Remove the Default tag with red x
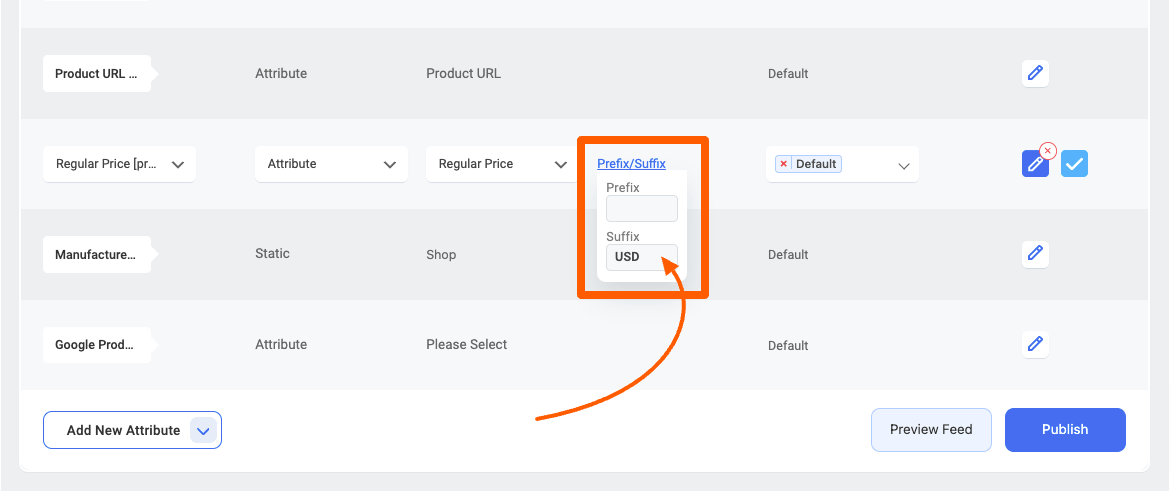 [783, 164]
